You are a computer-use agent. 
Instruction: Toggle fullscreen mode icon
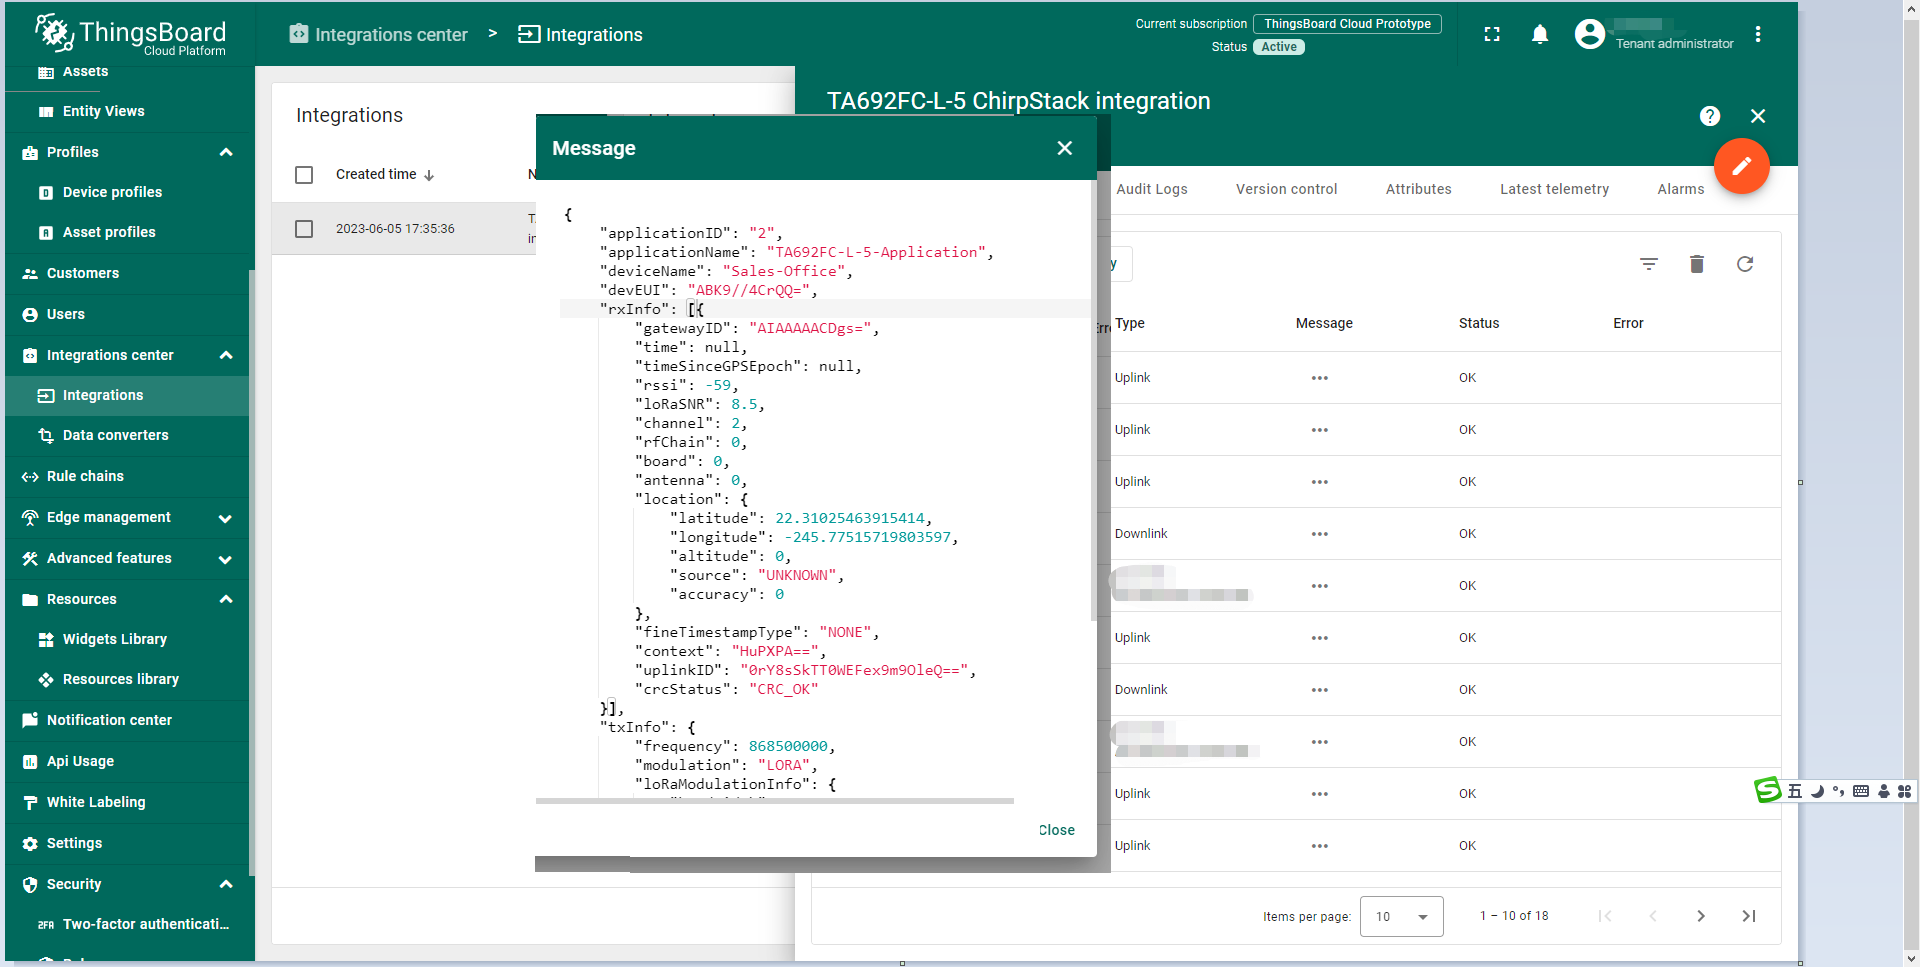(1492, 34)
